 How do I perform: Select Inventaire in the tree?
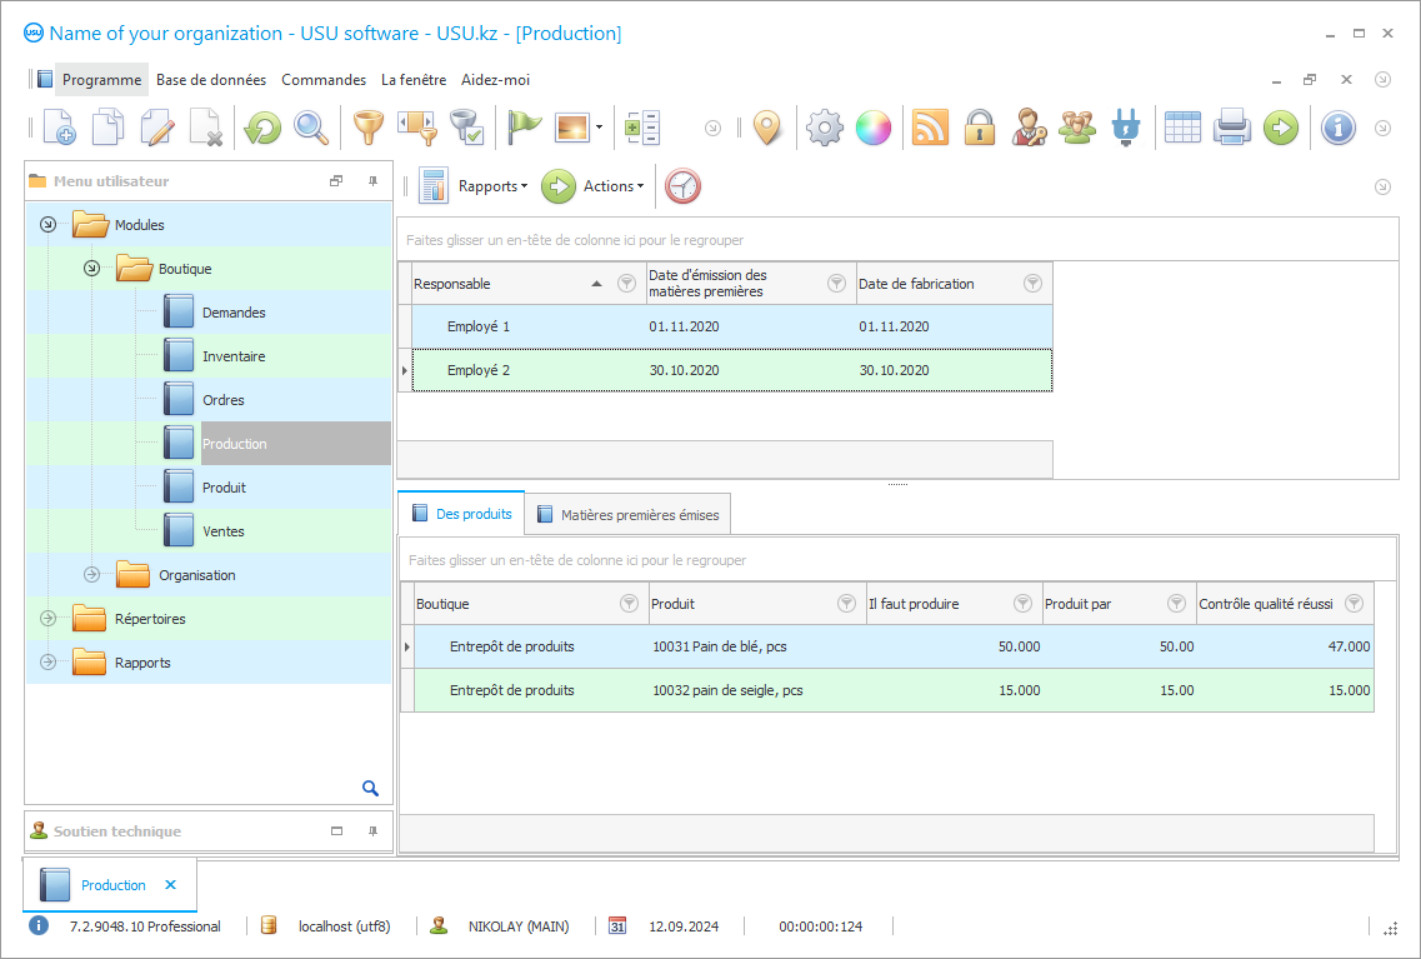pos(234,356)
